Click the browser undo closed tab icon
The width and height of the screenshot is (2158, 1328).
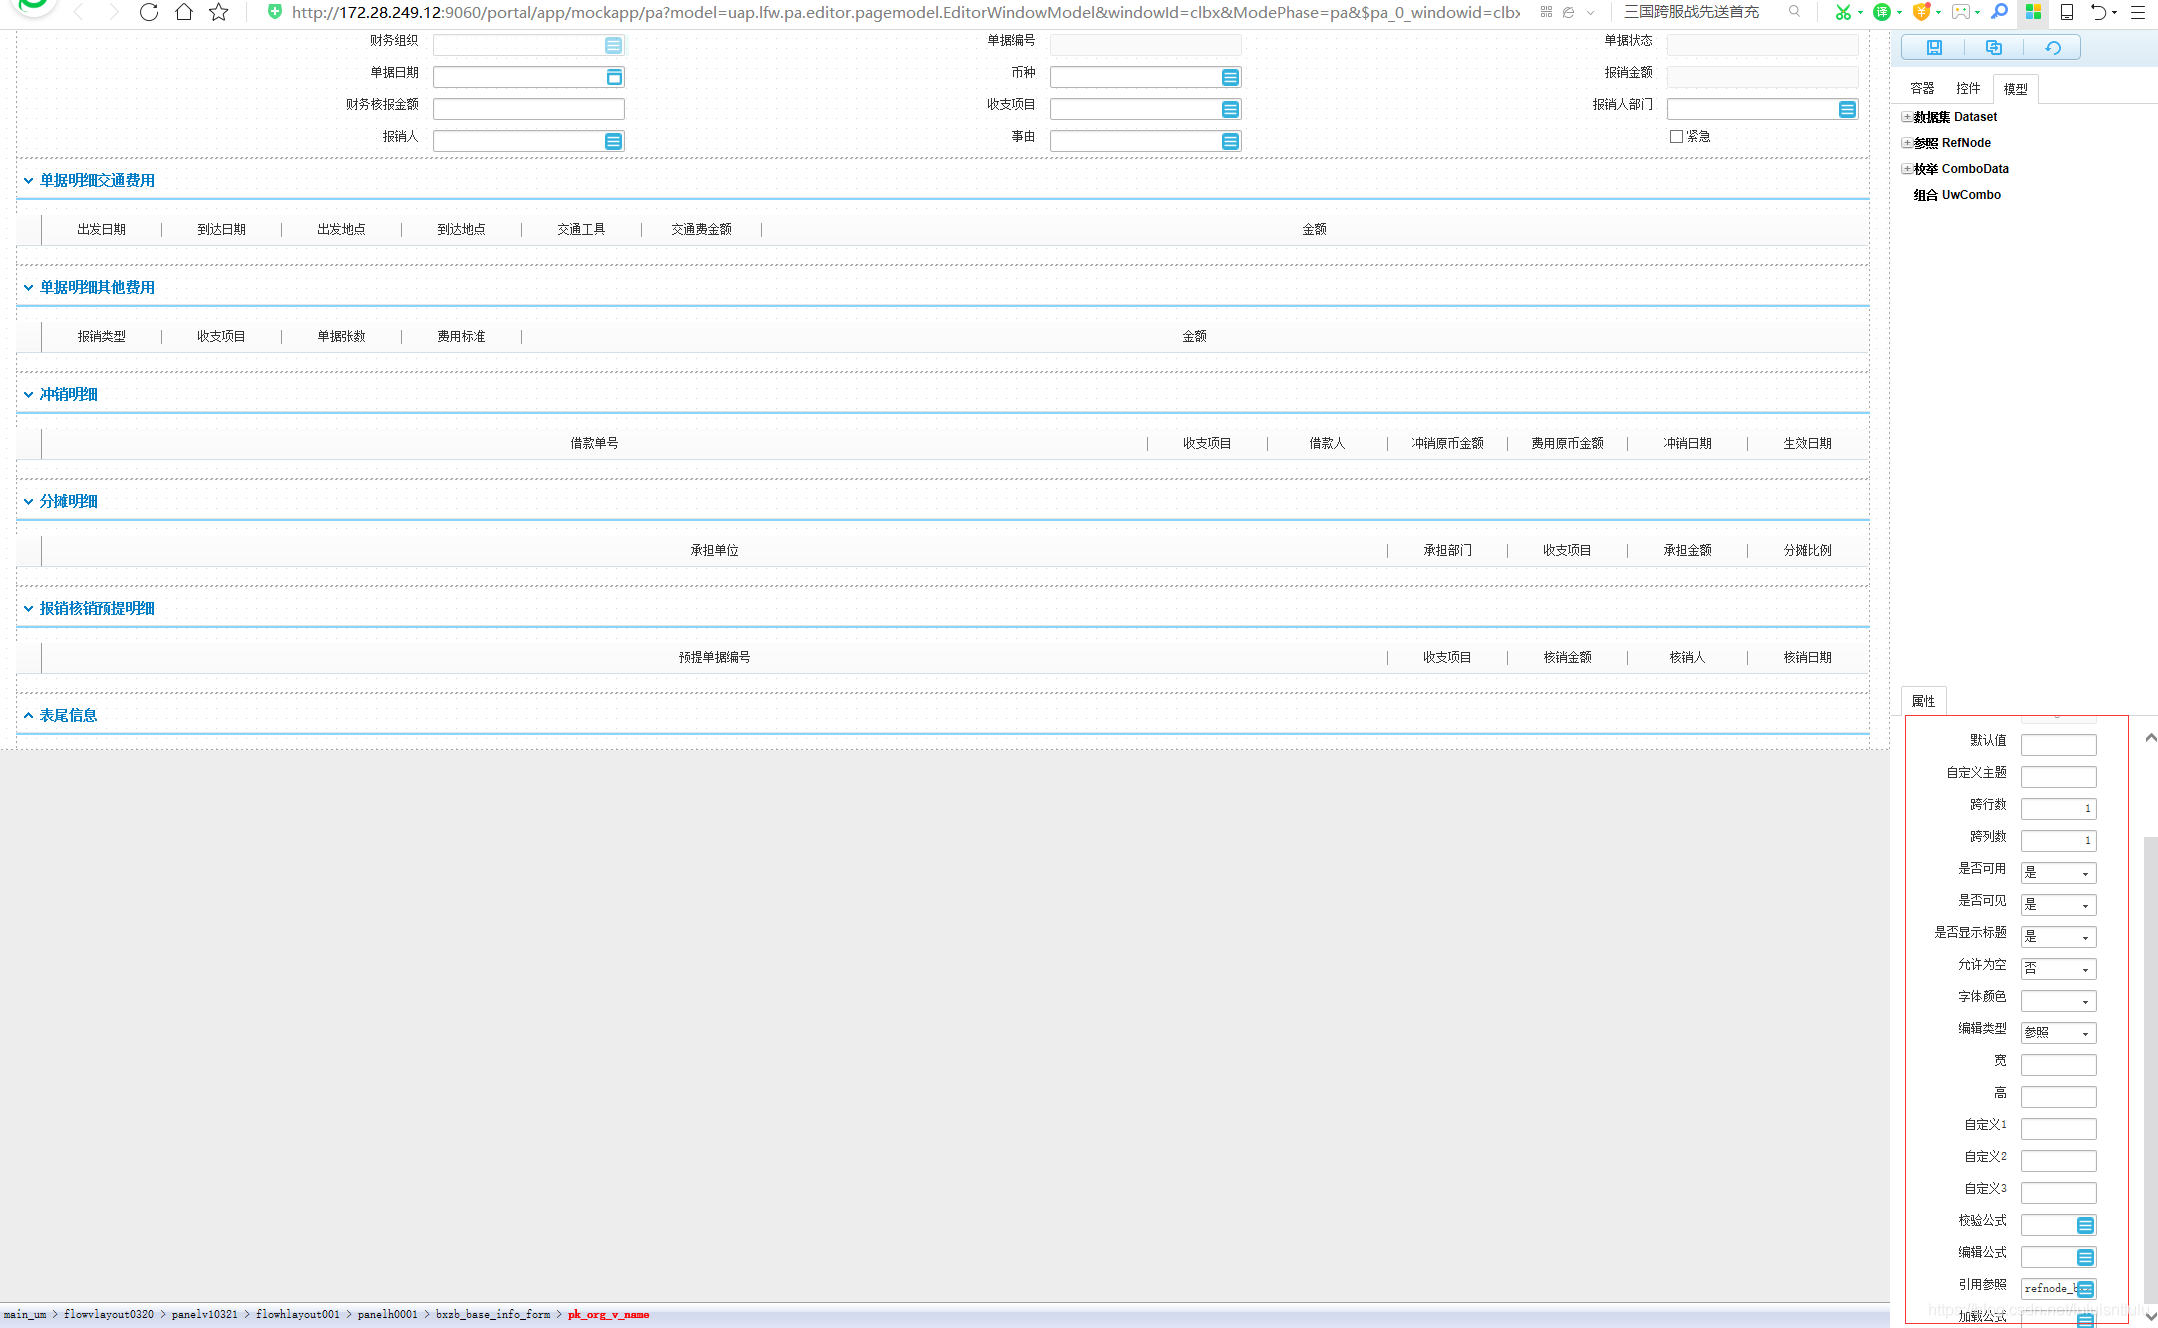tap(2099, 12)
